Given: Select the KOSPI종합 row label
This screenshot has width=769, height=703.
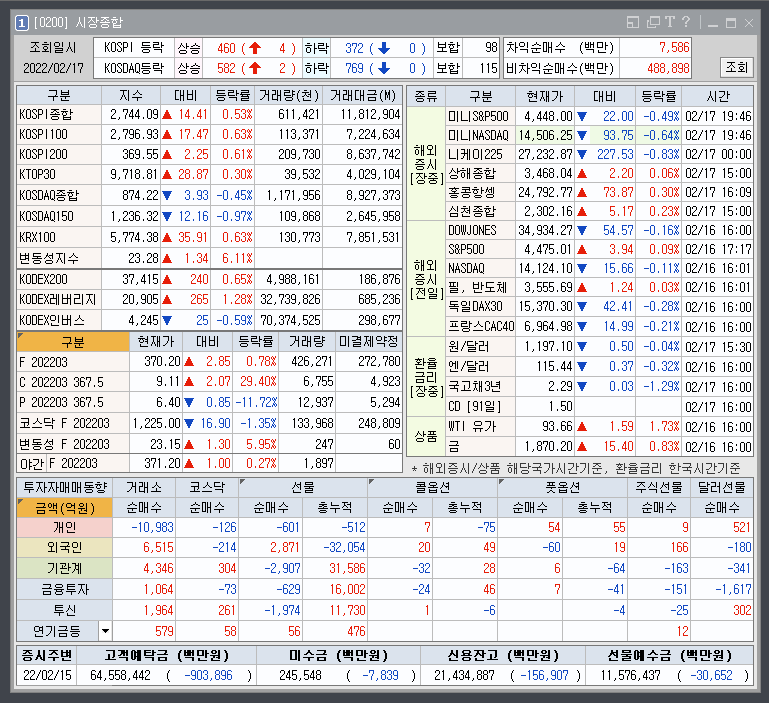Looking at the screenshot, I should click(59, 115).
